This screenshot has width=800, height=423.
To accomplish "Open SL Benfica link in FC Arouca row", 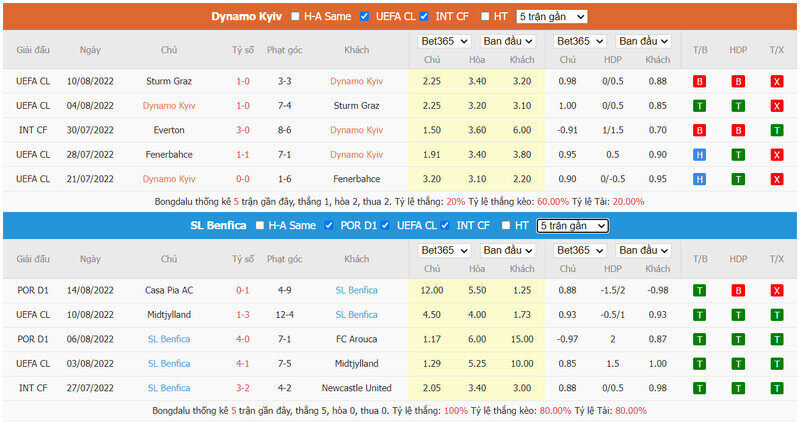I will click(x=169, y=339).
